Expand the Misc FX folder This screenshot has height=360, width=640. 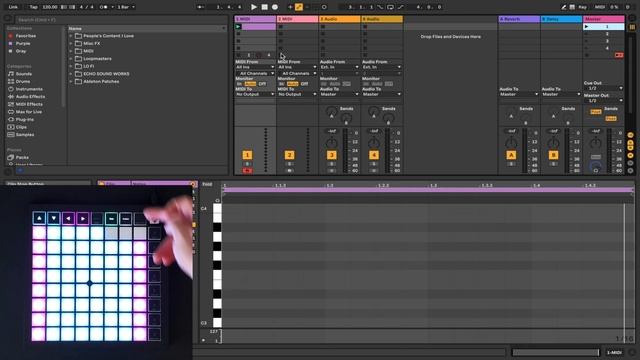(x=71, y=43)
